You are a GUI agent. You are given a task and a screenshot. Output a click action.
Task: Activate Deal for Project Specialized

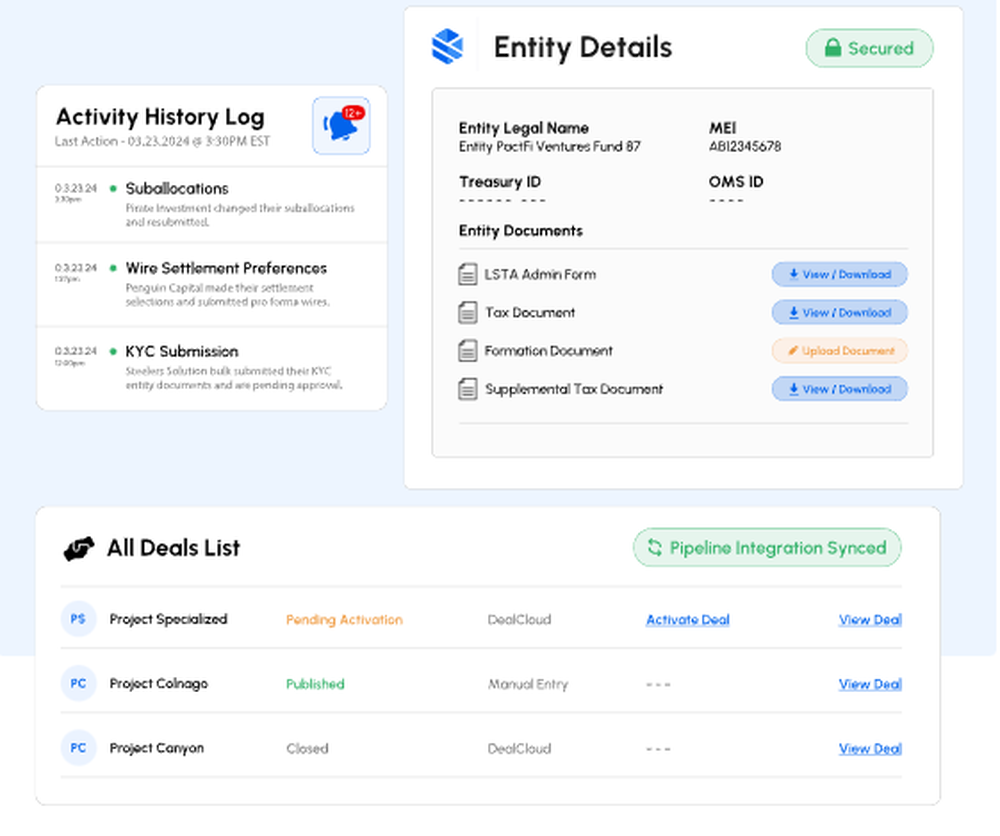(687, 619)
